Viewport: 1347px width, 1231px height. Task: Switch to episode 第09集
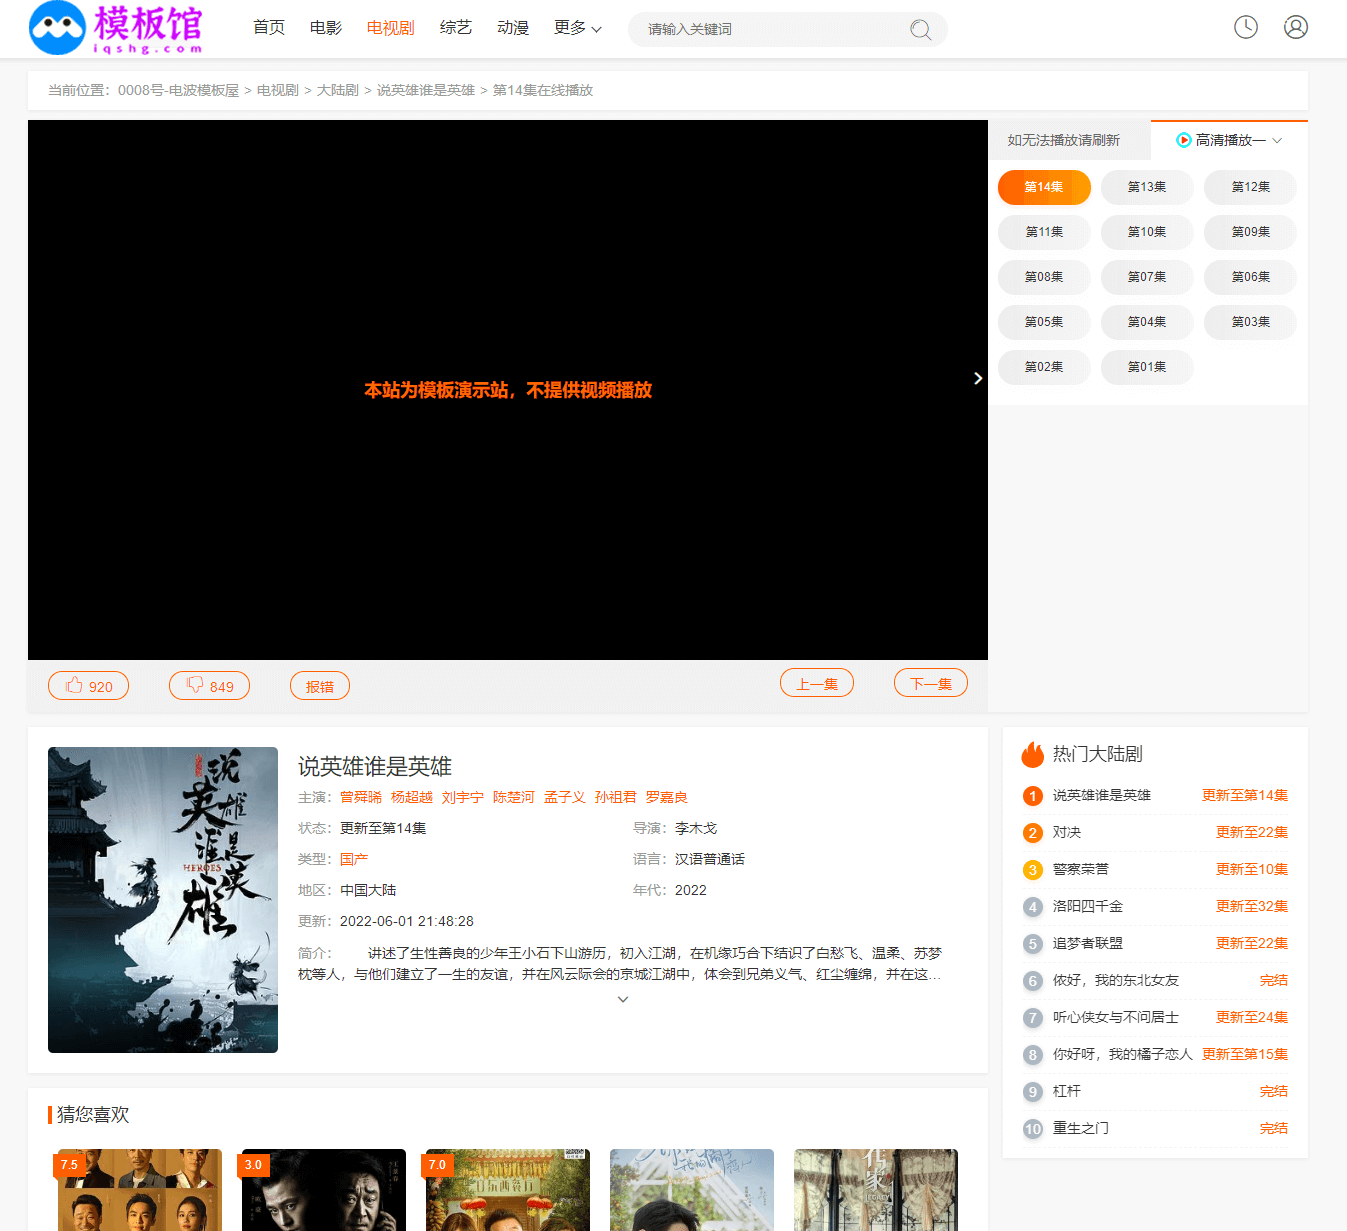coord(1249,232)
